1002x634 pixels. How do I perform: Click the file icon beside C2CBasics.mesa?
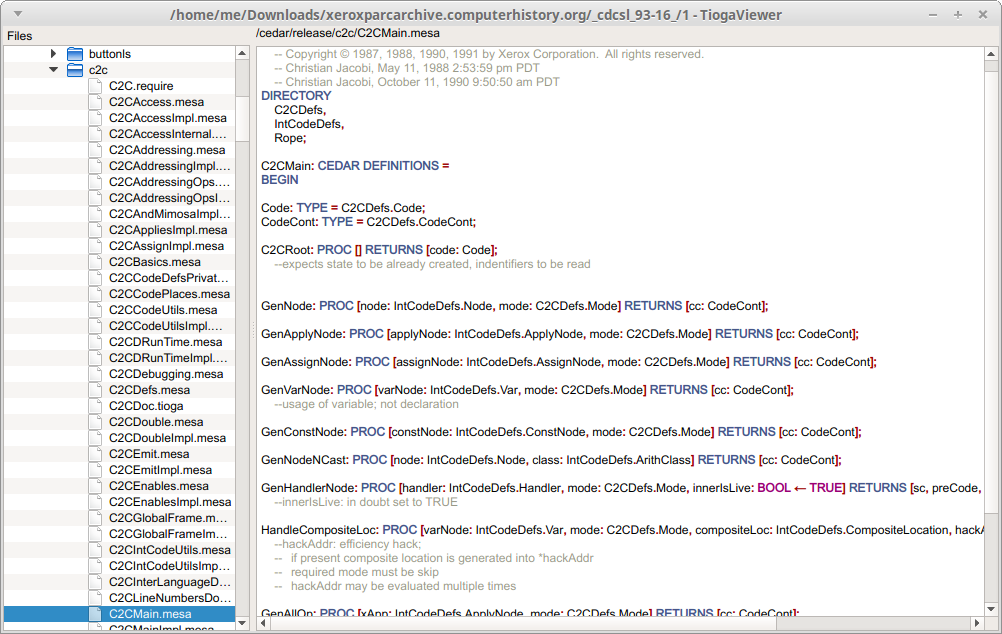coord(95,262)
